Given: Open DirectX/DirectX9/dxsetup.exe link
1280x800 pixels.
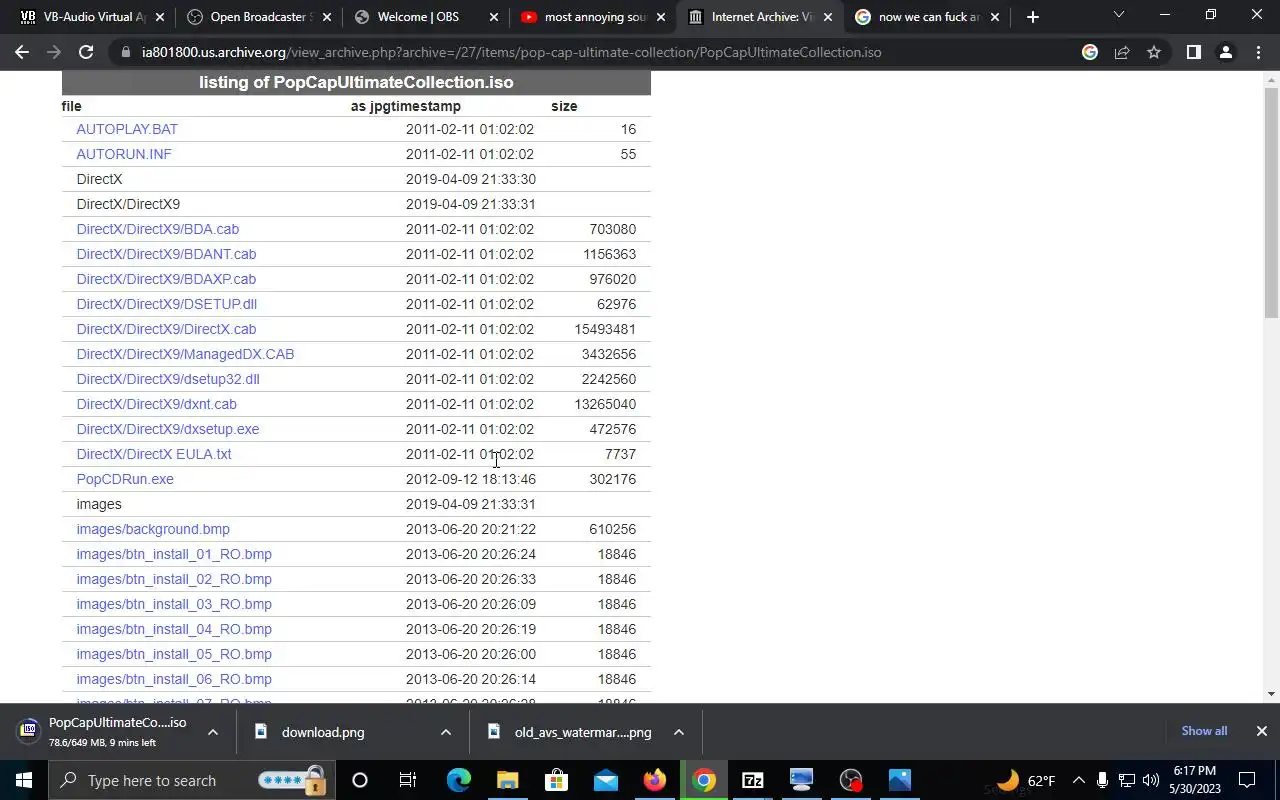Looking at the screenshot, I should 168,429.
